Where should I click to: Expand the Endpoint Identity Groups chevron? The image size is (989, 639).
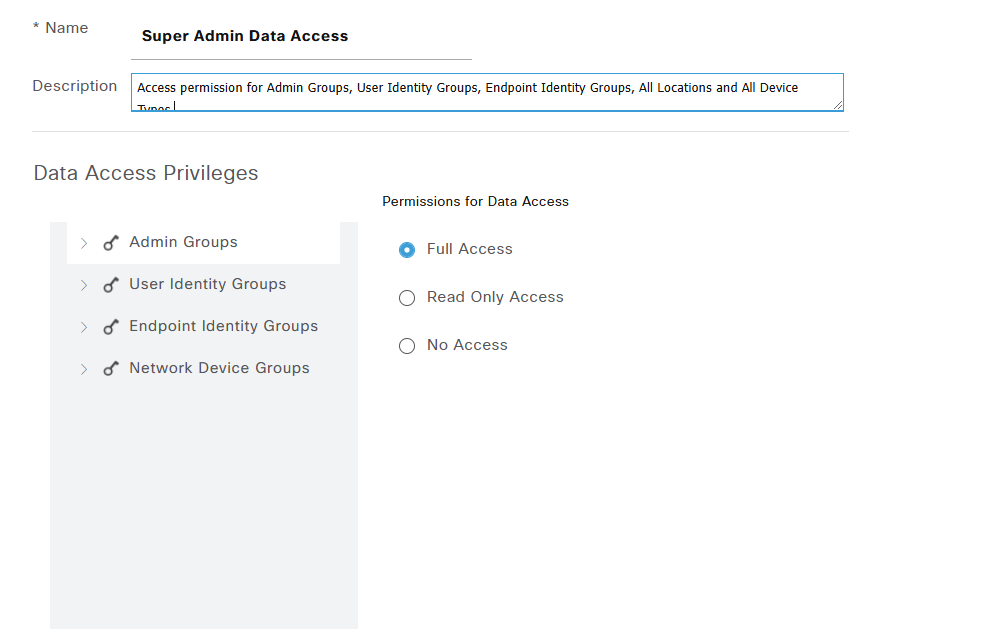pyautogui.click(x=84, y=327)
